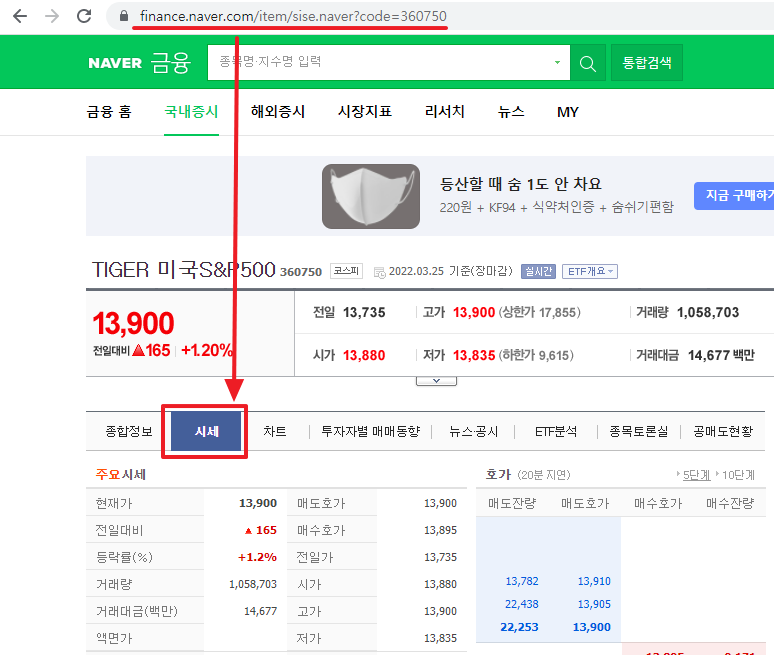The width and height of the screenshot is (774, 655).
Task: Click the 매도잔량 13,782 cell
Action: [522, 581]
